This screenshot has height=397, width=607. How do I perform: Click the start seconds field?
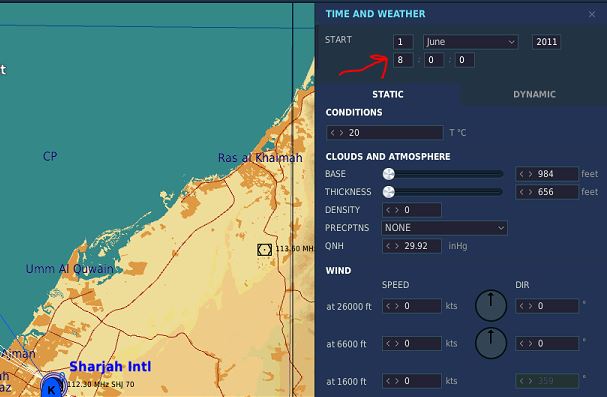tap(464, 60)
